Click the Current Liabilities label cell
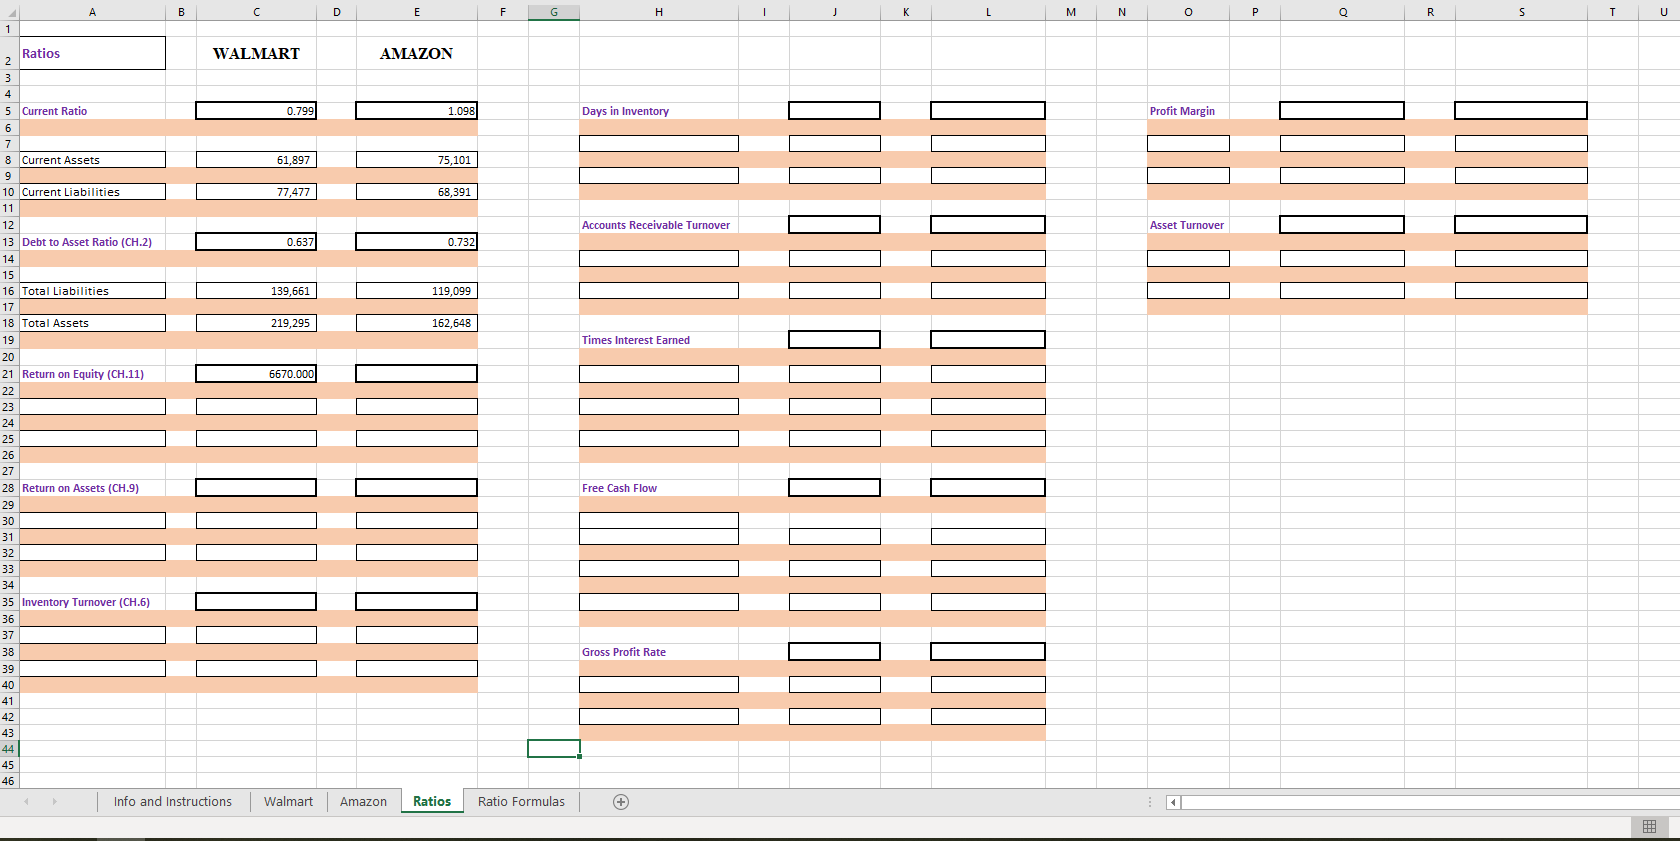This screenshot has height=841, width=1680. pyautogui.click(x=92, y=192)
